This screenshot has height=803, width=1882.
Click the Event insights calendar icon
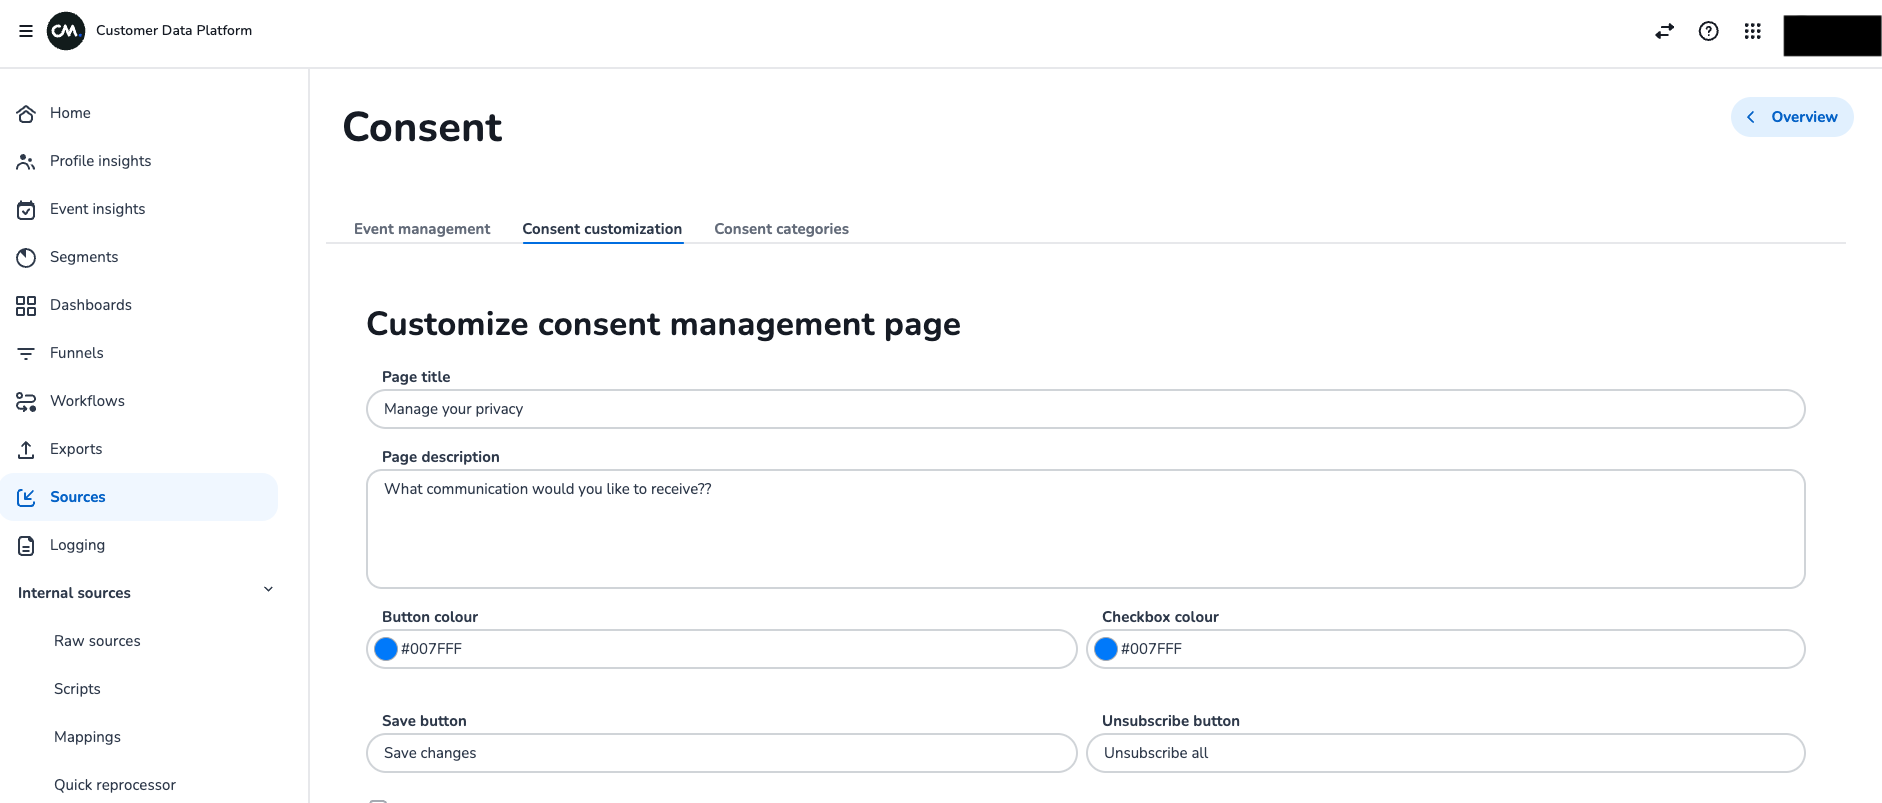[26, 209]
